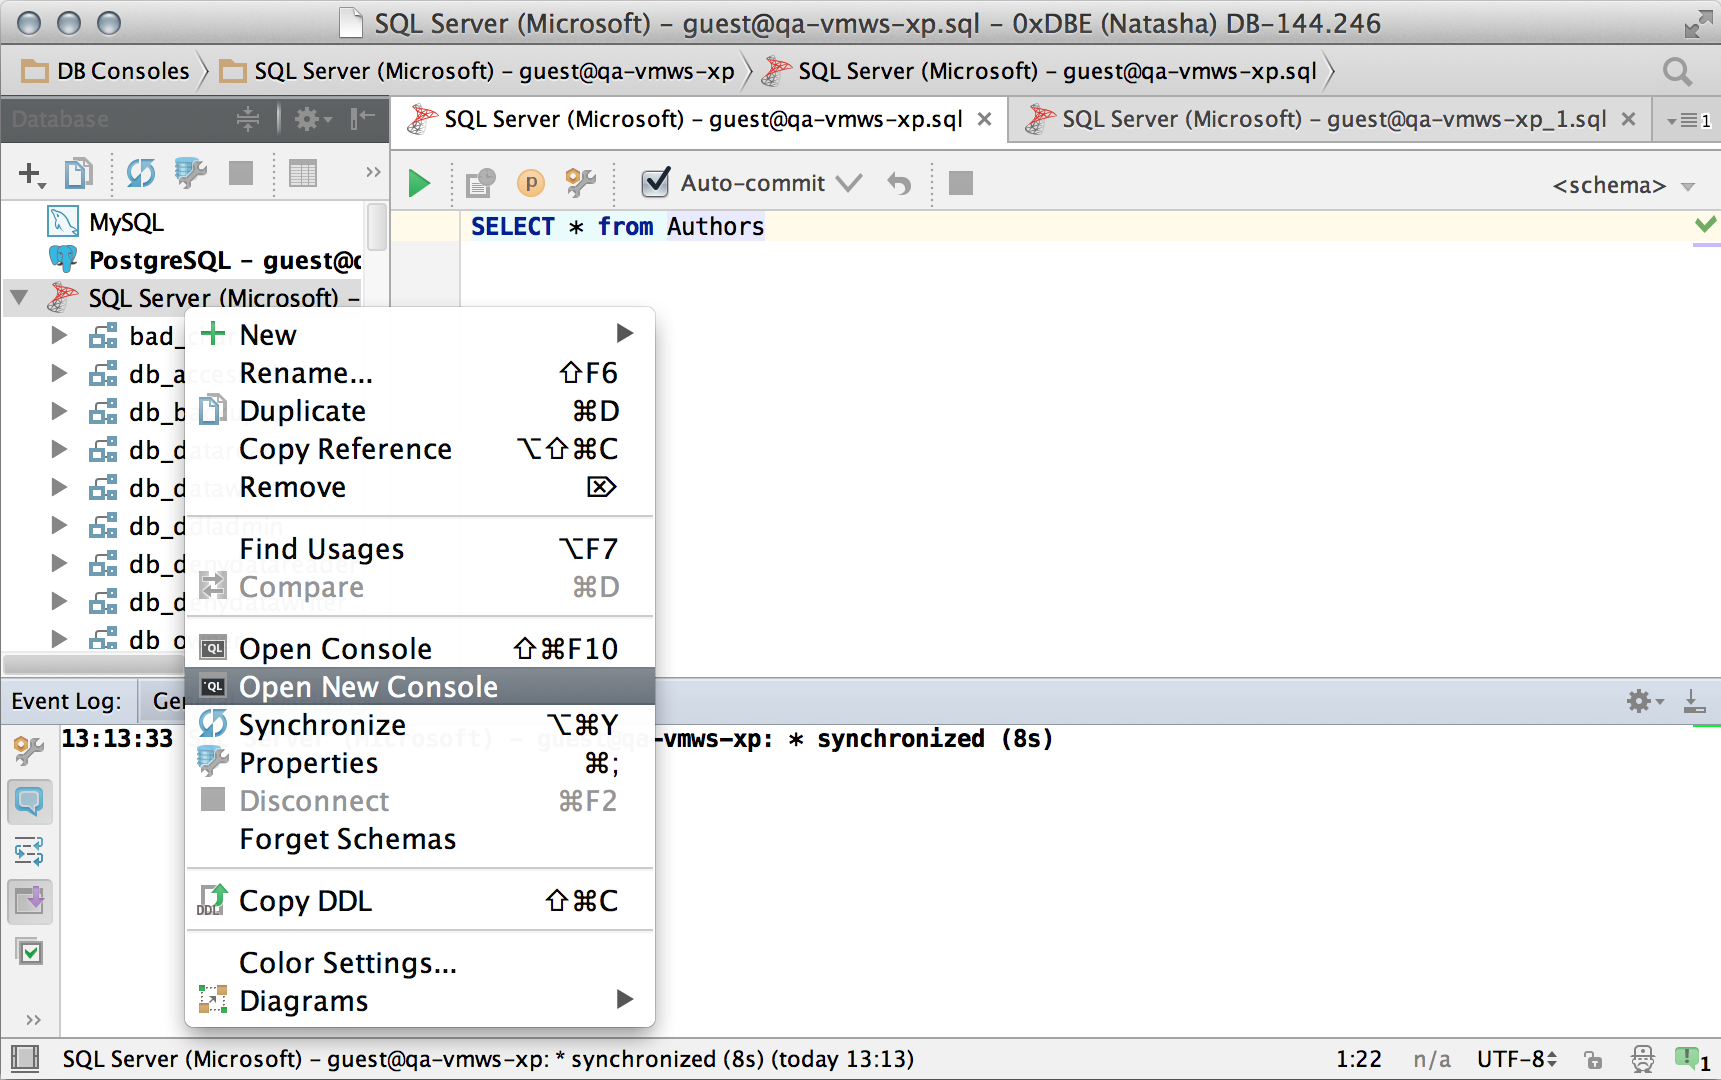Click the search magnifier icon in navigation bar
The height and width of the screenshot is (1080, 1721).
1677,72
